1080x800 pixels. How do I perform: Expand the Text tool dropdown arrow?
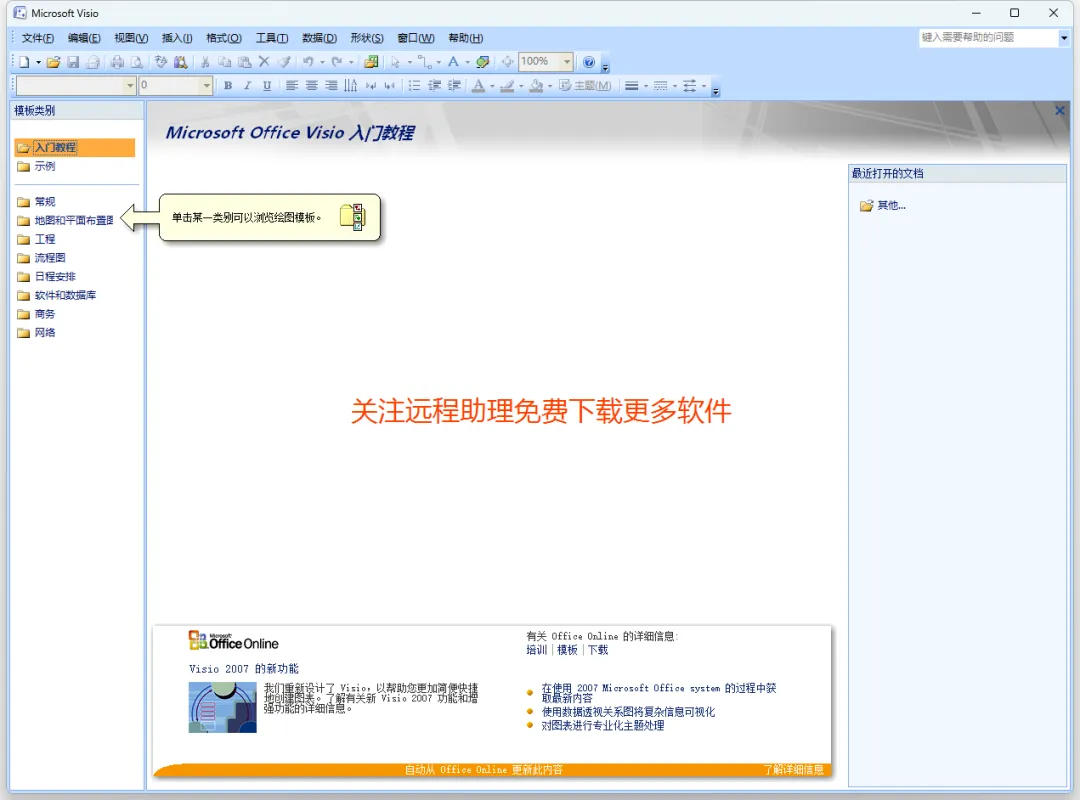(467, 62)
